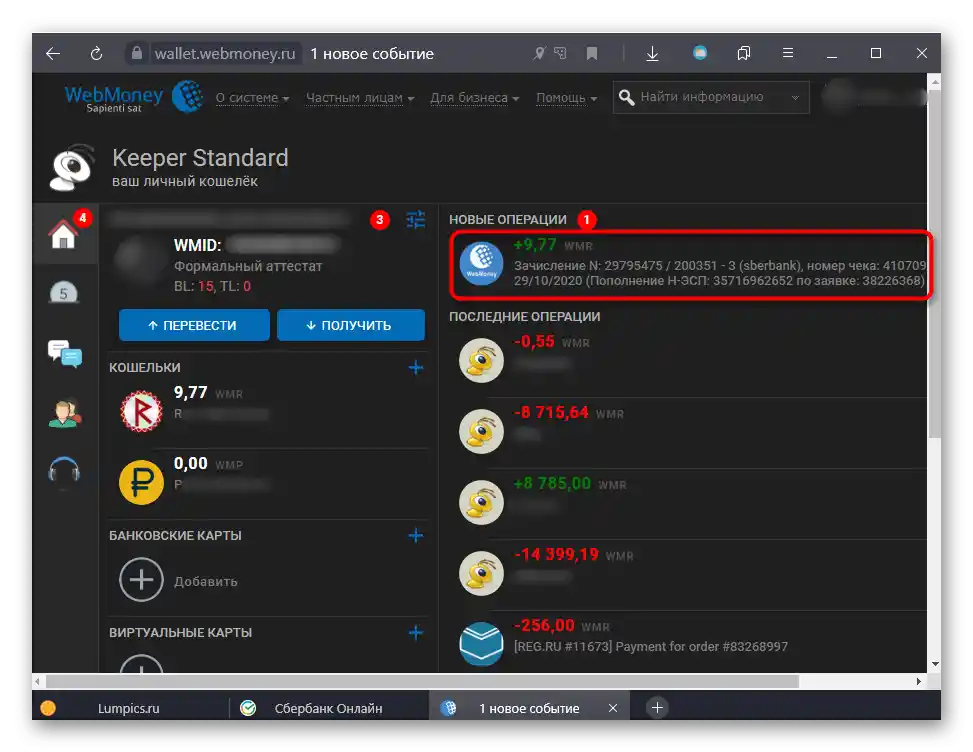Open the REG.RU payment box icon
Screen dimensions: 973x752
click(x=481, y=643)
